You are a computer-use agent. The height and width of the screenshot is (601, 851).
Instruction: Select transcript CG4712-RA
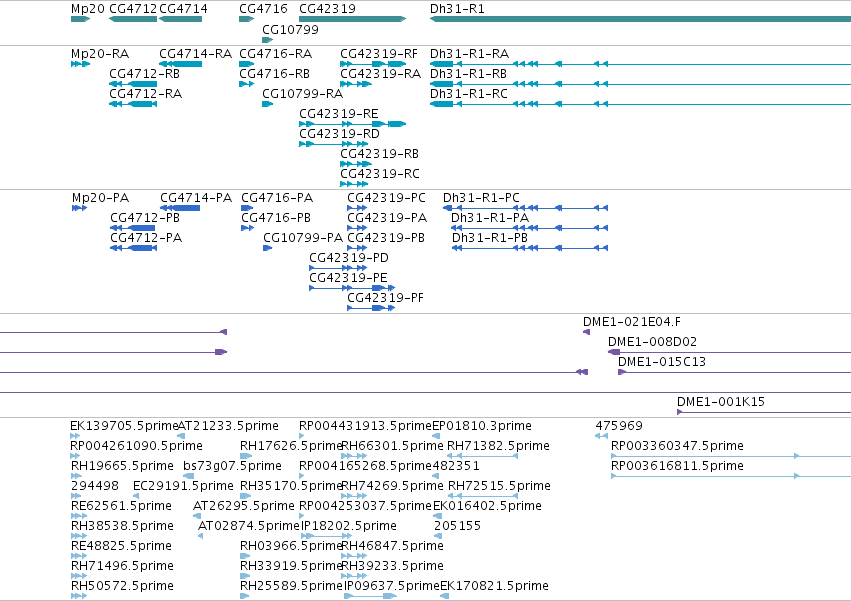click(x=145, y=93)
